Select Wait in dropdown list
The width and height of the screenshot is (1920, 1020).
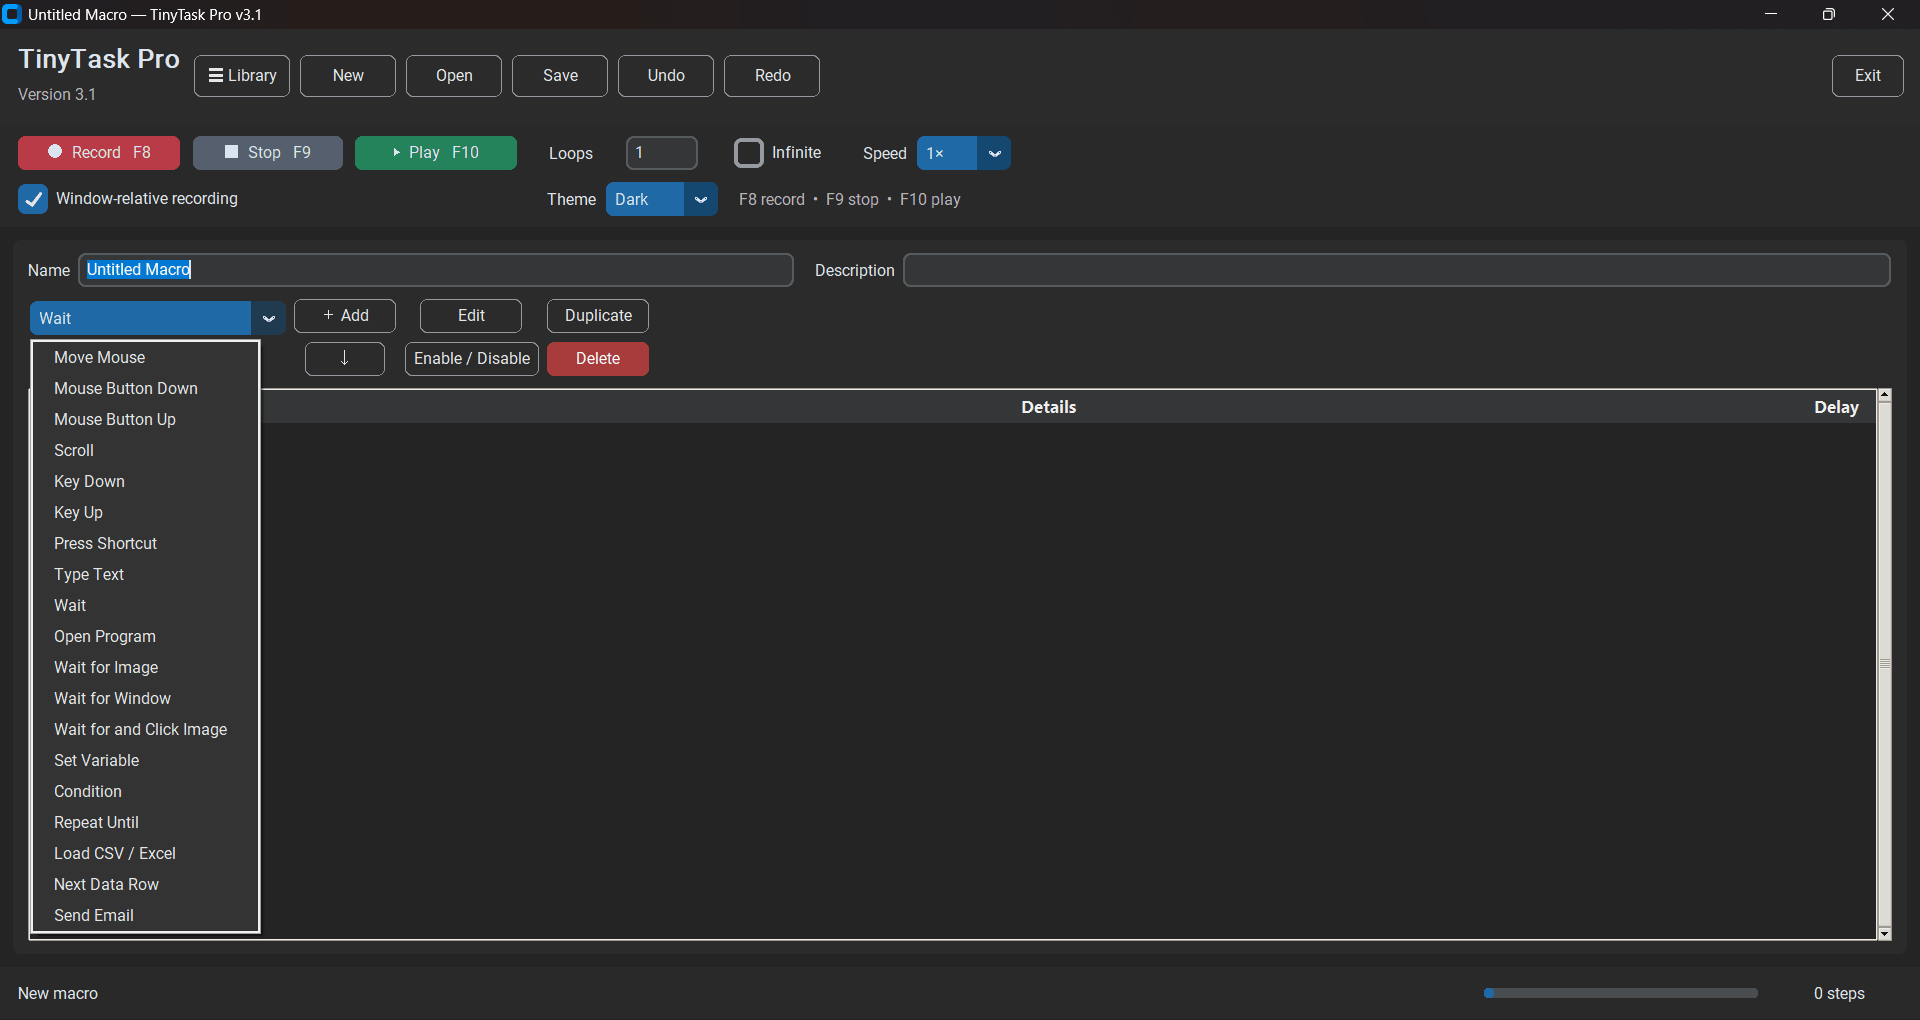146,606
